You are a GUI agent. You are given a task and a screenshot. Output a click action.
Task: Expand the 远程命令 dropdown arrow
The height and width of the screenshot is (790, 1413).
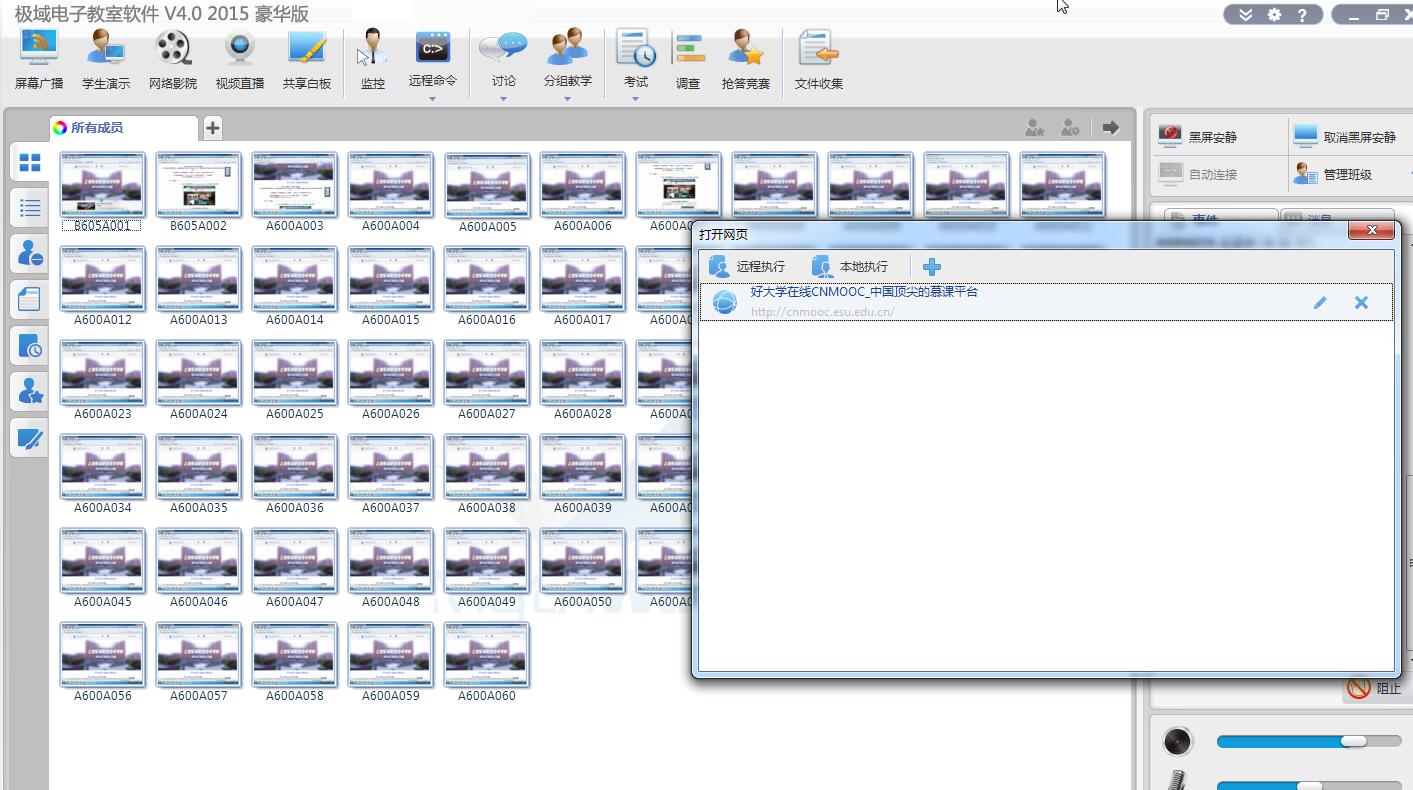432,99
